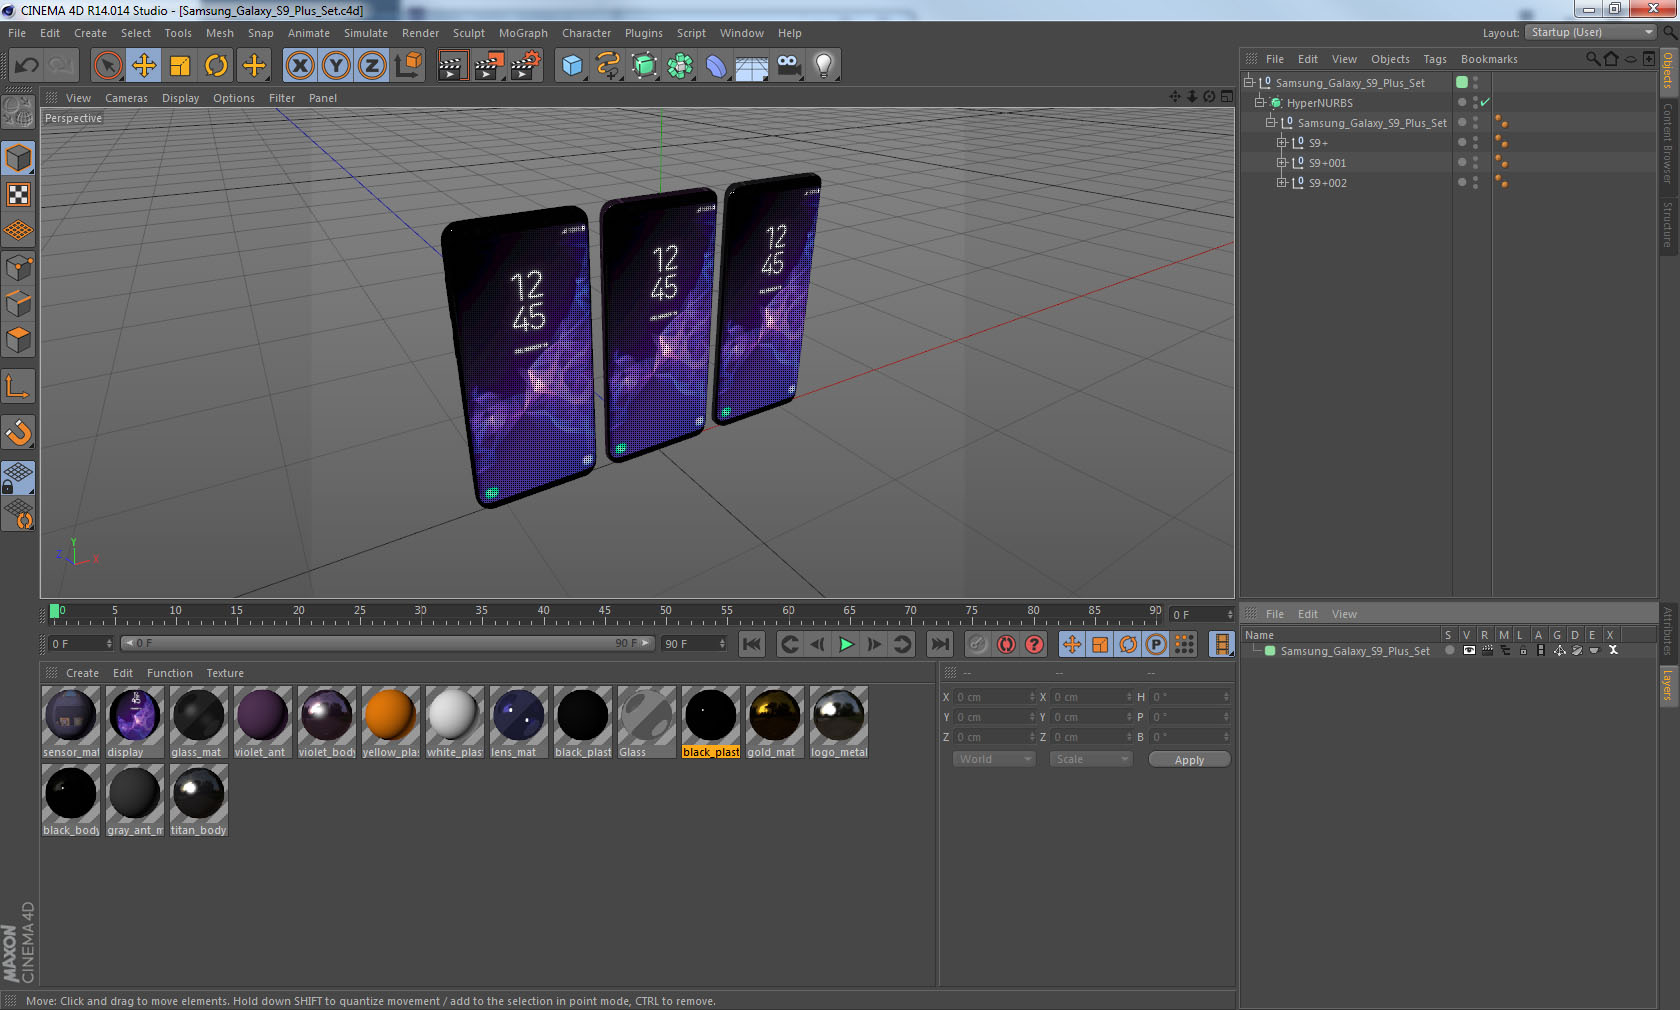Screen dimensions: 1680x1010
Task: Add a Light object
Action: (824, 66)
